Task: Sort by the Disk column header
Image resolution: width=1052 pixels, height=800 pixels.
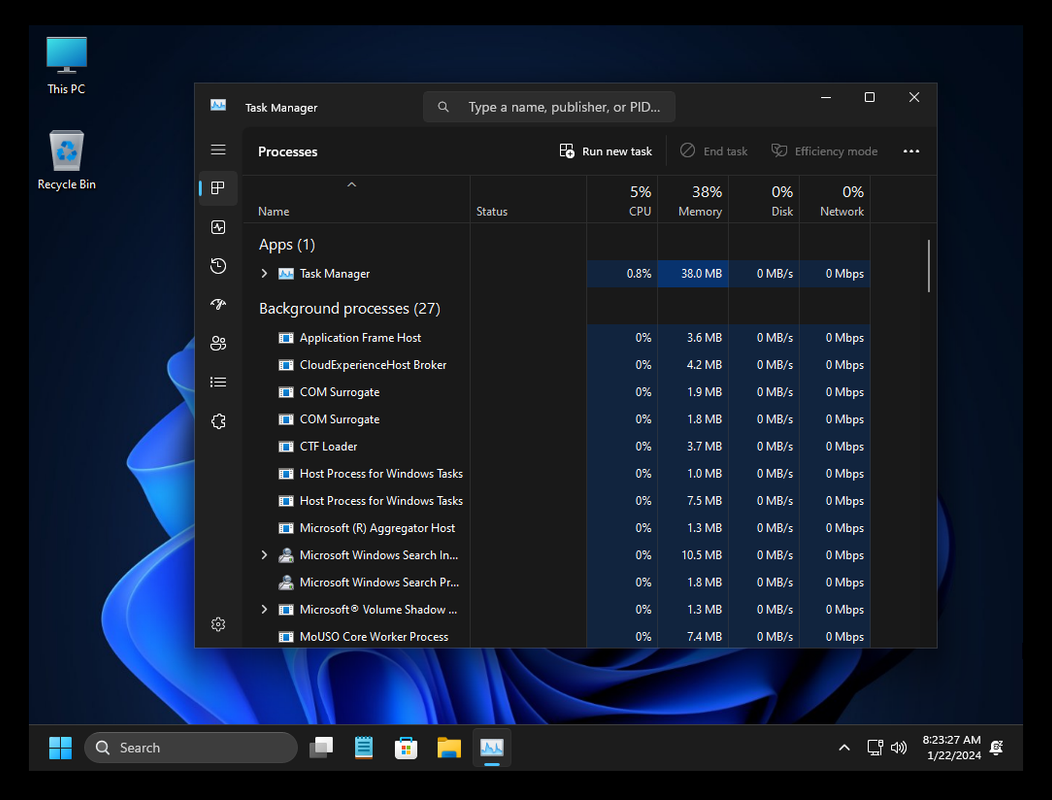Action: tap(764, 201)
